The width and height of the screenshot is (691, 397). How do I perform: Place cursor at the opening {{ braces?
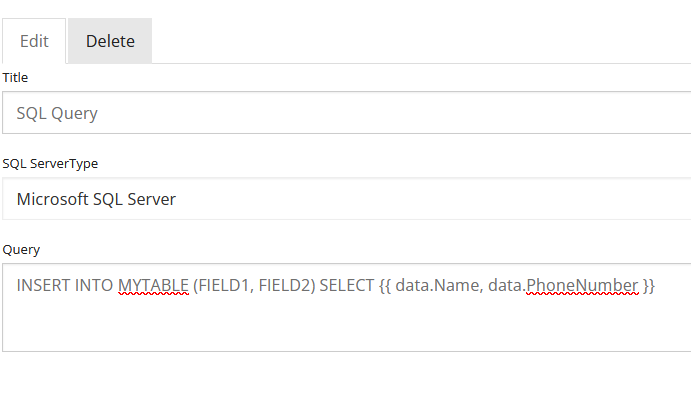pyautogui.click(x=385, y=286)
